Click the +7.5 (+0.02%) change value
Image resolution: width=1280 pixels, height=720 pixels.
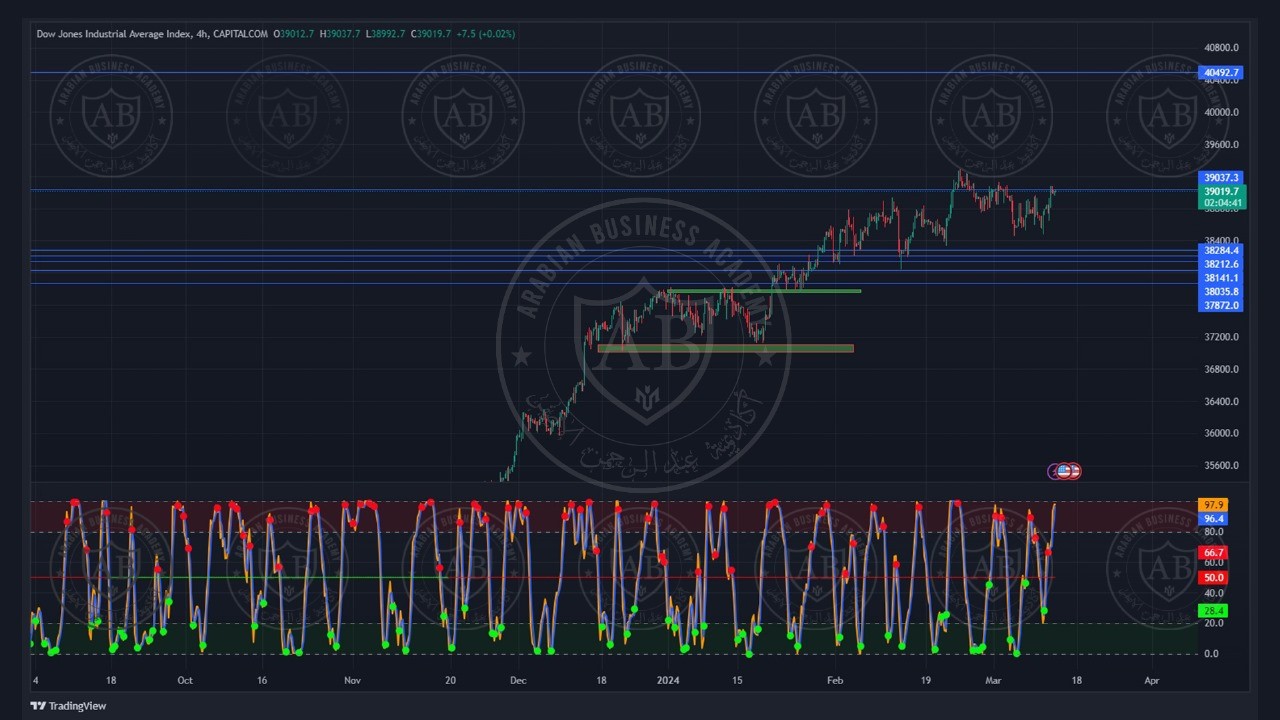point(486,34)
